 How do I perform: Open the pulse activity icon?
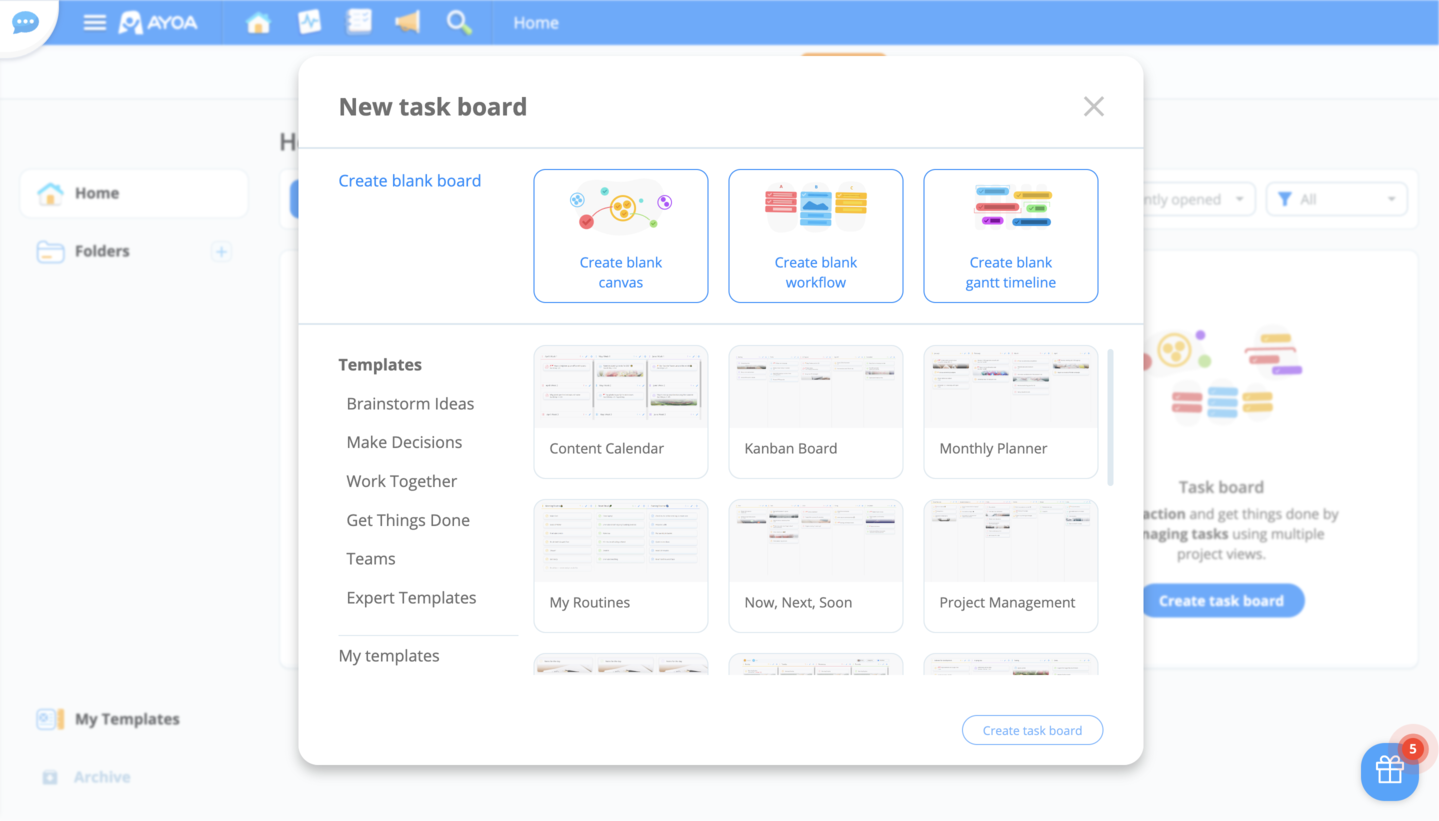pyautogui.click(x=309, y=22)
